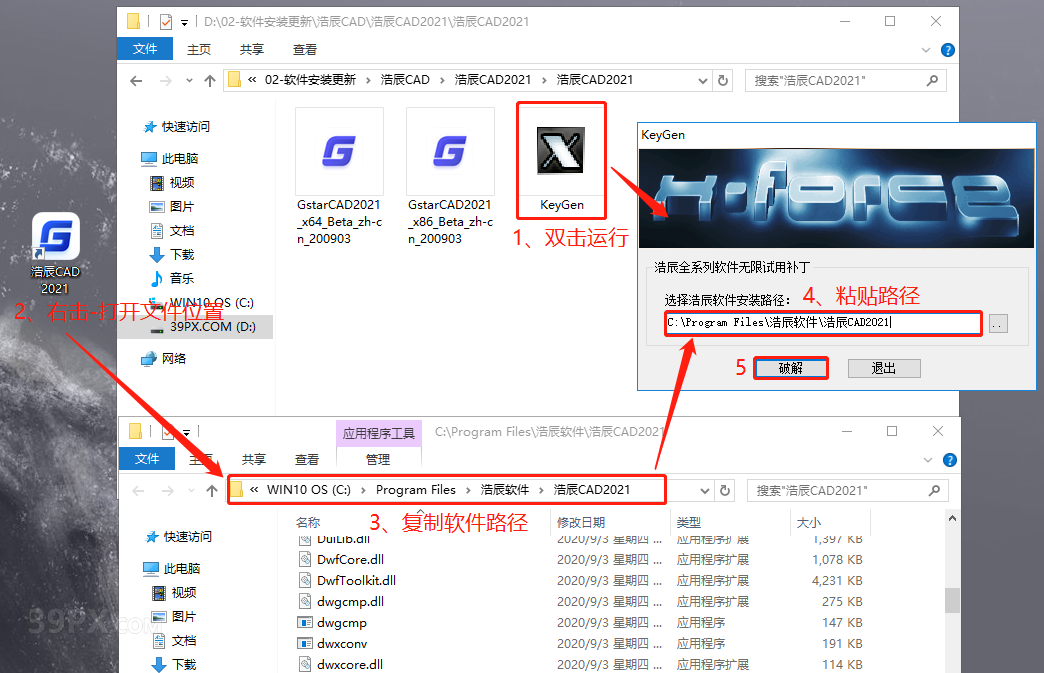Sort by the 大小 column header
Viewport: 1044px width, 673px height.
(x=809, y=523)
